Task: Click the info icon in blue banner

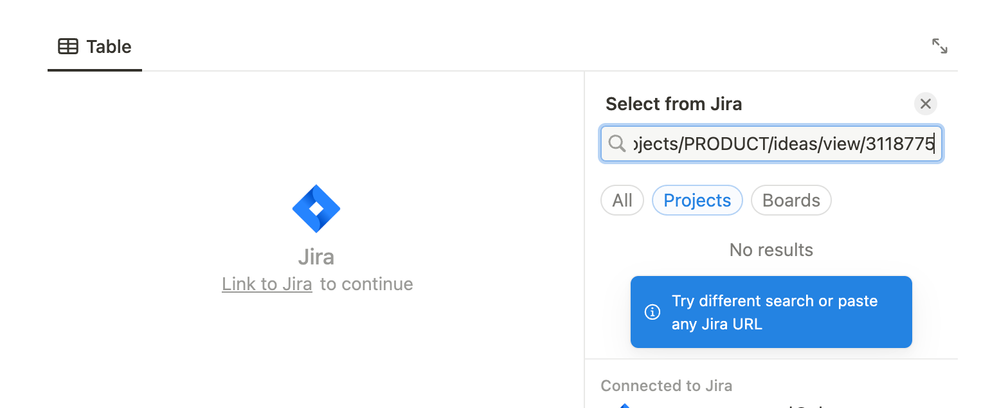Action: click(652, 312)
